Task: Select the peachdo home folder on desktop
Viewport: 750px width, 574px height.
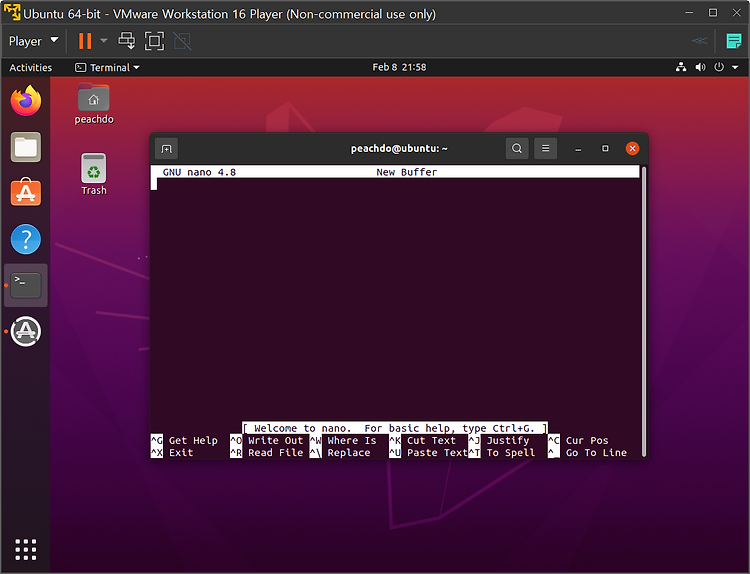Action: click(94, 103)
